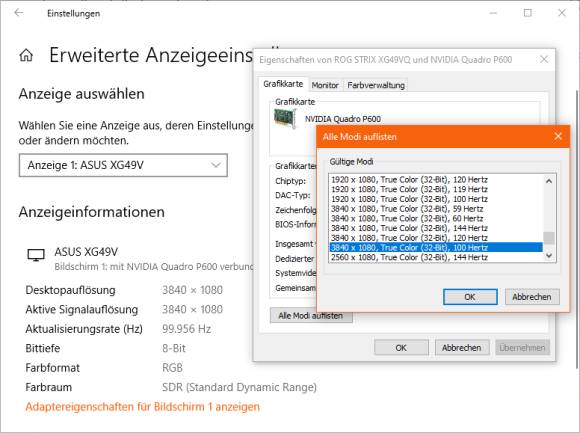Click the scrollbar thumb in Gültige Modi list

(x=549, y=238)
